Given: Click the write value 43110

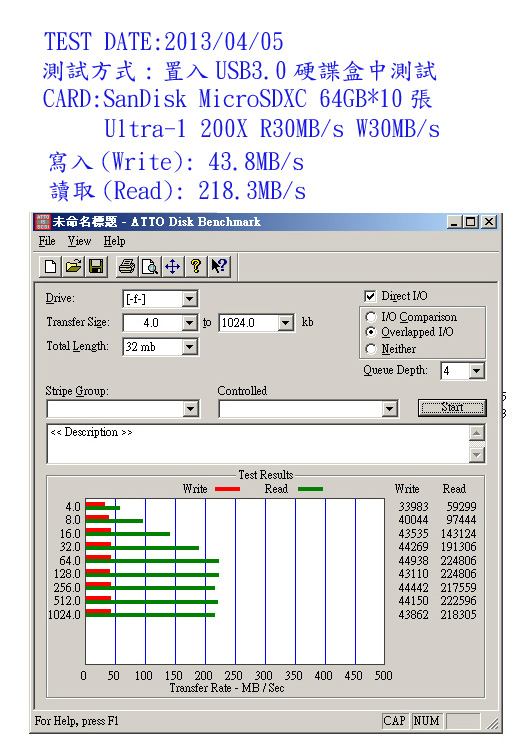Looking at the screenshot, I should click(414, 574).
